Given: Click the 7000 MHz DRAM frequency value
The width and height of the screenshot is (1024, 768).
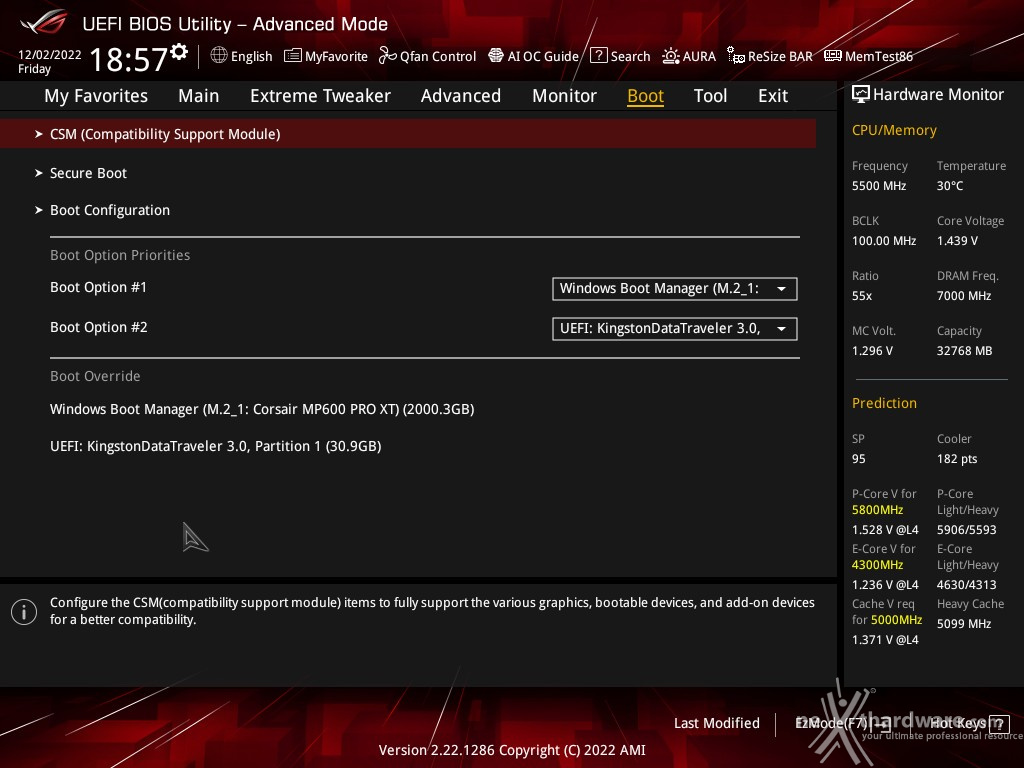Looking at the screenshot, I should pyautogui.click(x=964, y=296).
